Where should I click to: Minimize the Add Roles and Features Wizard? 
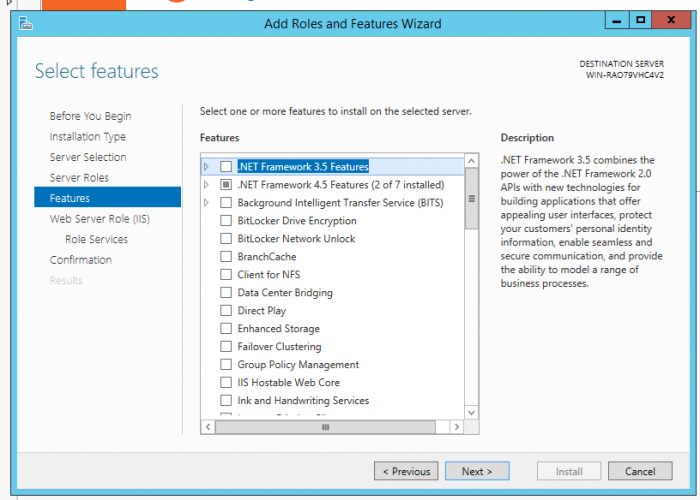click(617, 21)
